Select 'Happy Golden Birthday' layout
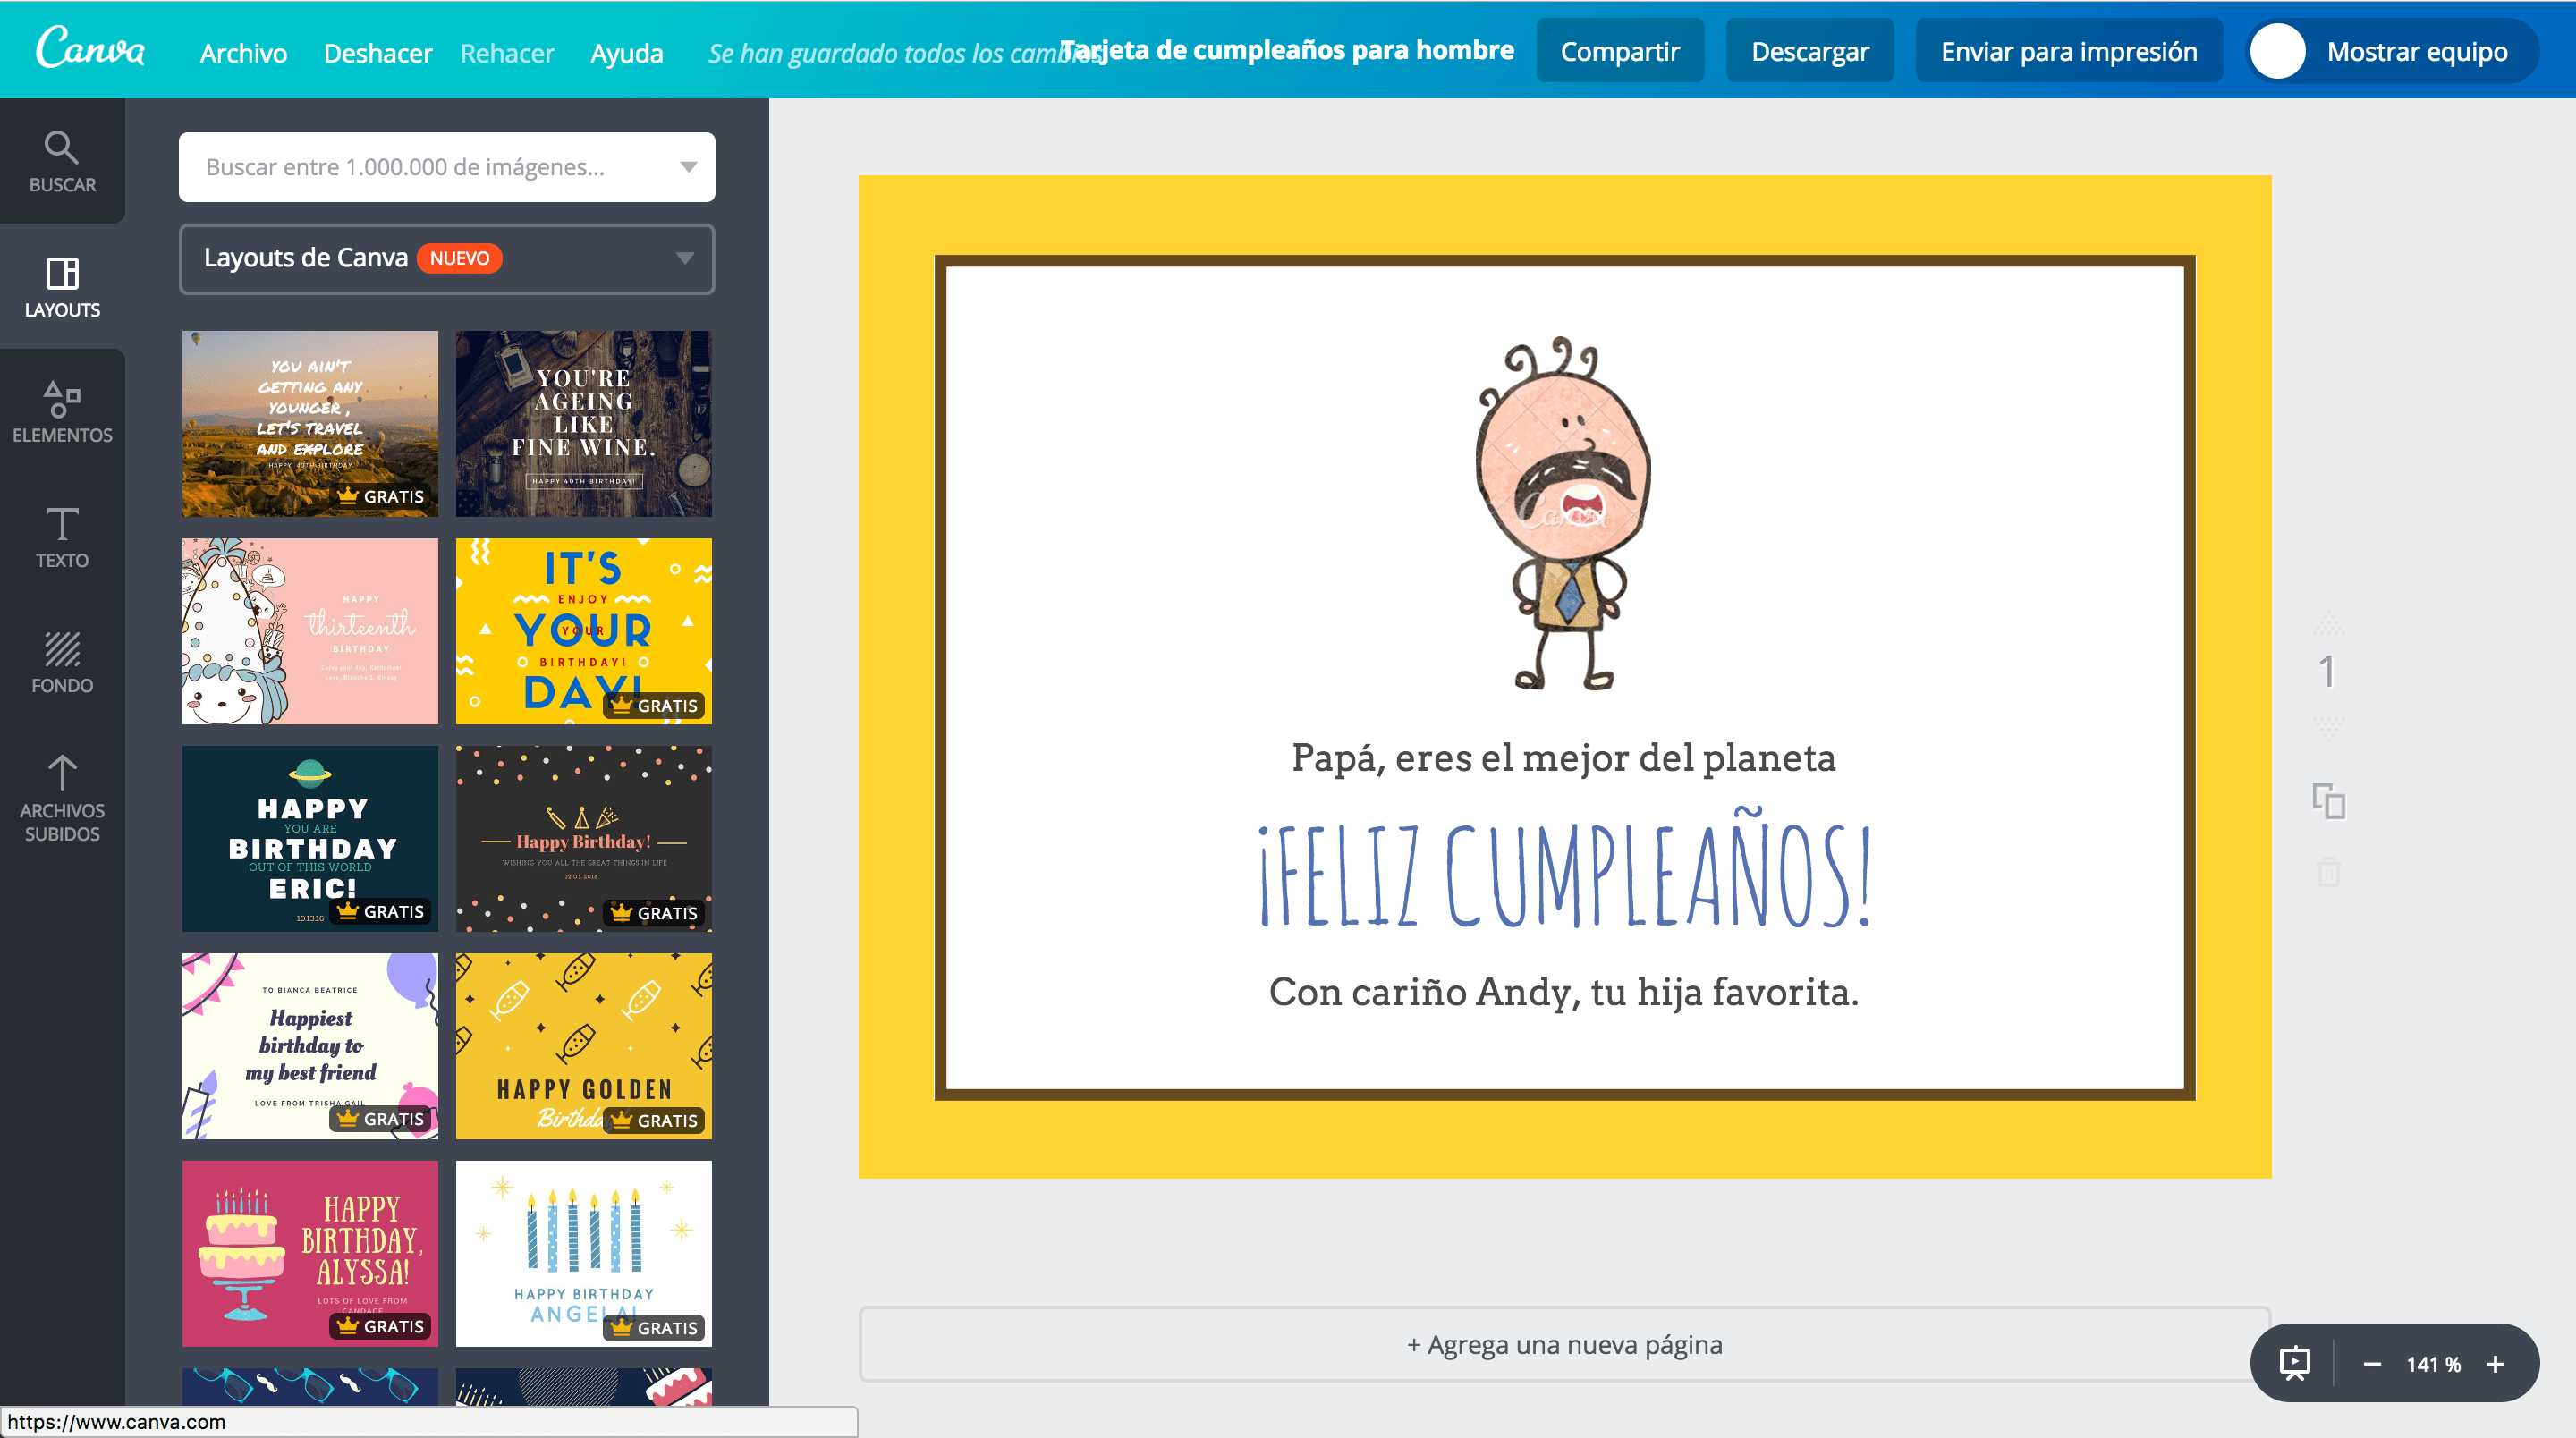 tap(583, 1045)
